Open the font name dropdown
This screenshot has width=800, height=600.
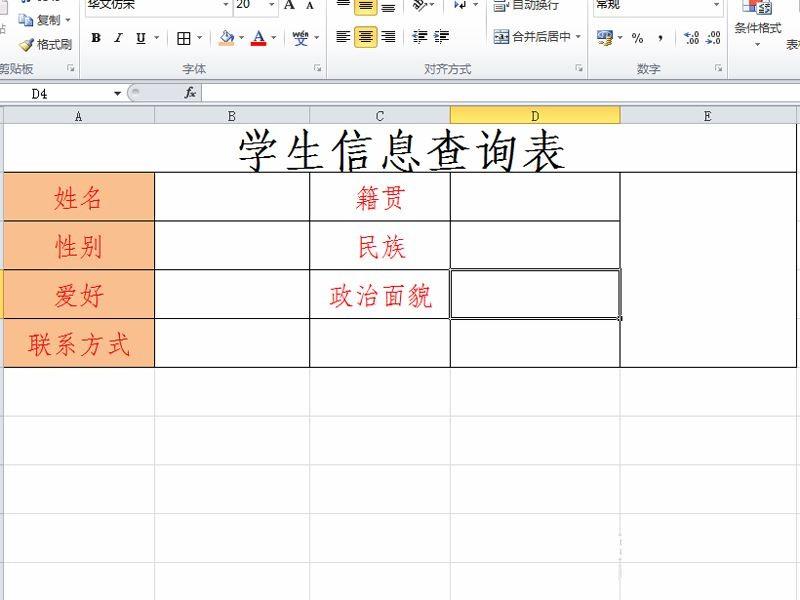coord(227,6)
